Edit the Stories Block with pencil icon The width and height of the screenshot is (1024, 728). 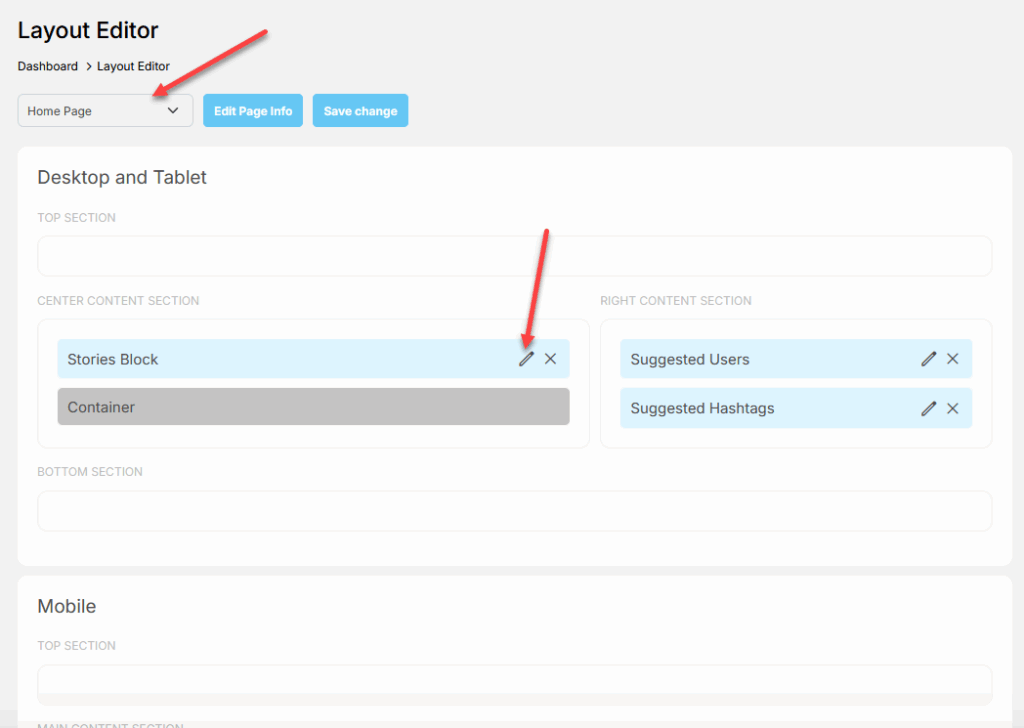[x=526, y=359]
